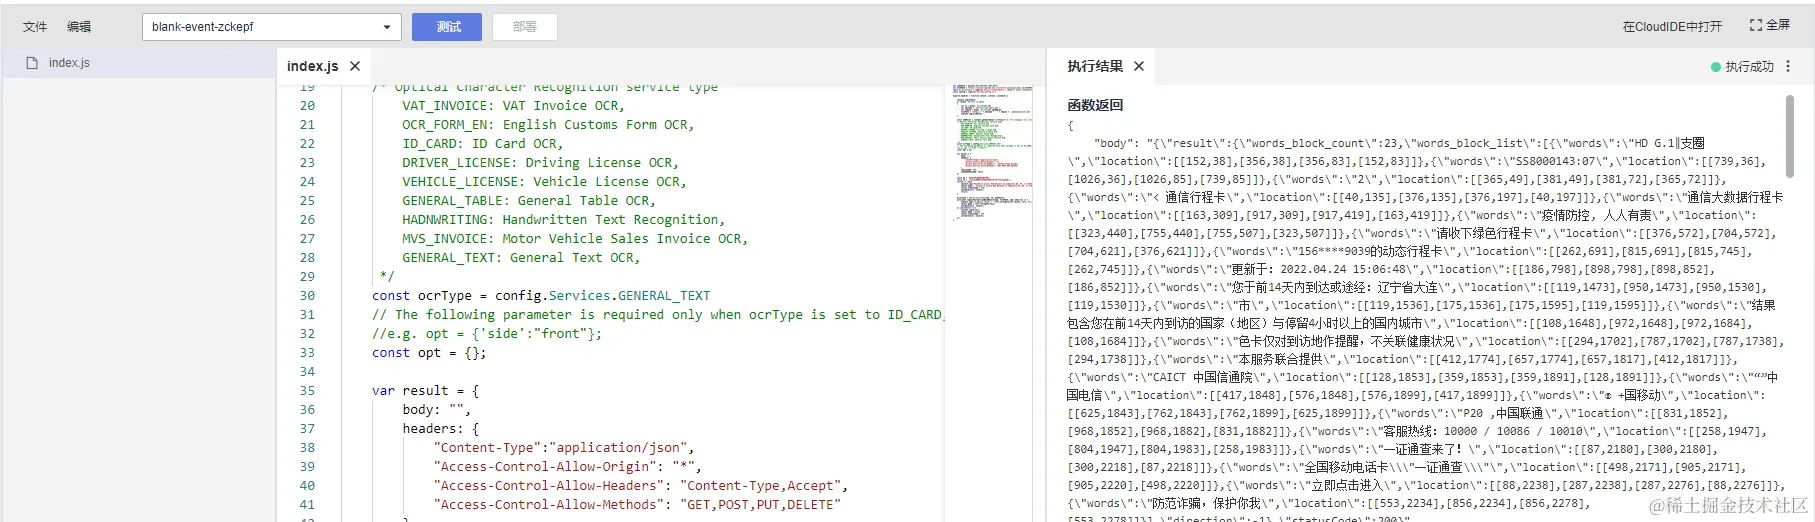
Task: Click the 'DRIVER_LICENSE: Driving License OCR' line
Action: point(540,163)
